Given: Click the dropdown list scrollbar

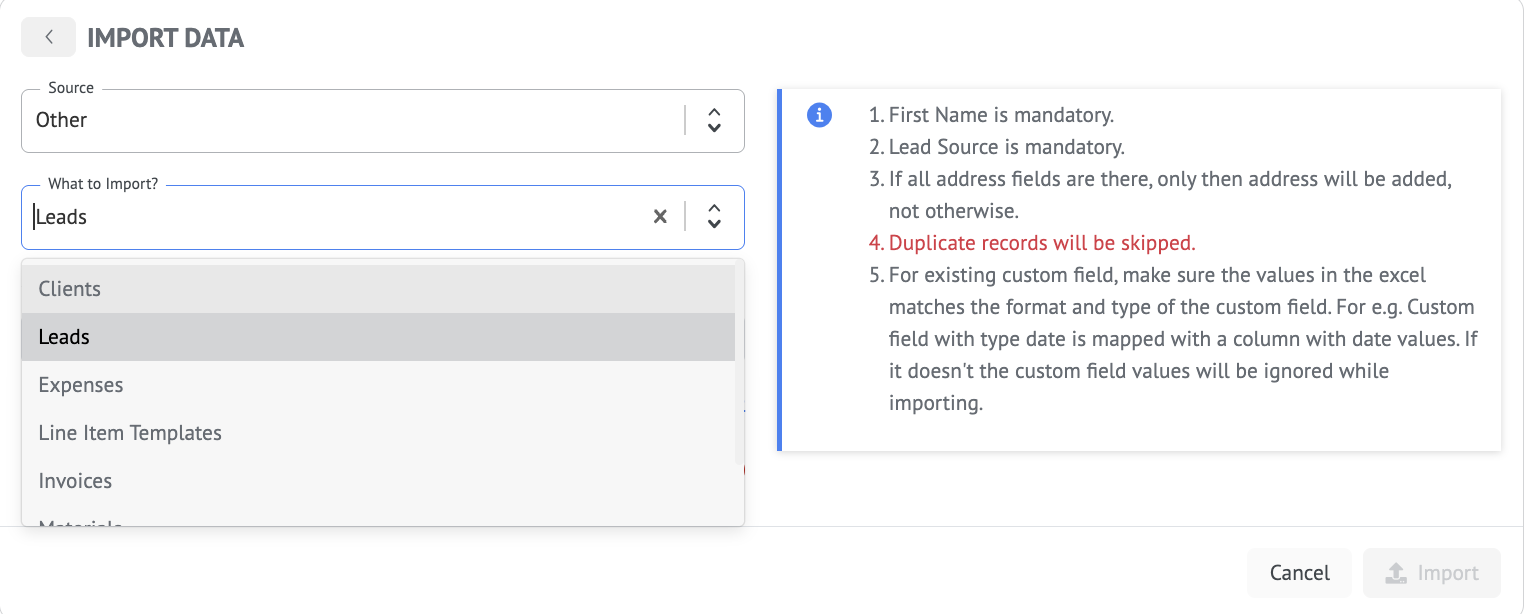Looking at the screenshot, I should (x=740, y=365).
